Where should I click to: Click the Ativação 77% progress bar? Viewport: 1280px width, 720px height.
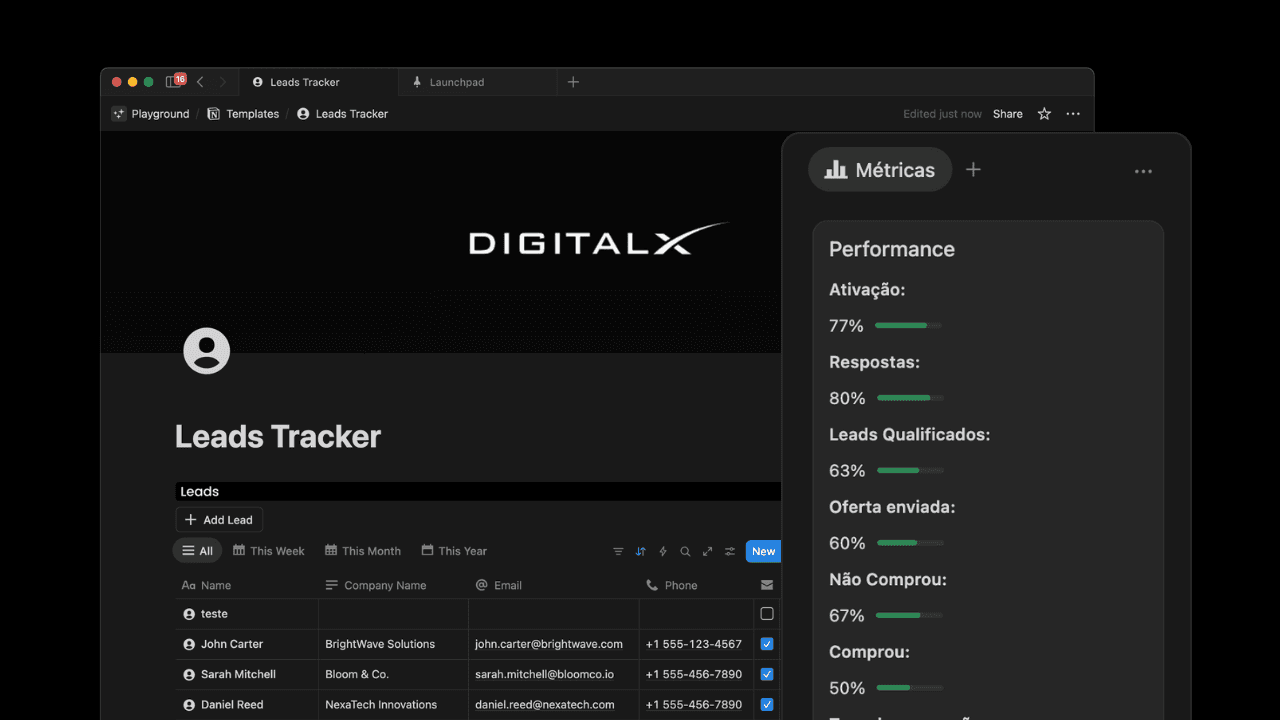click(908, 325)
